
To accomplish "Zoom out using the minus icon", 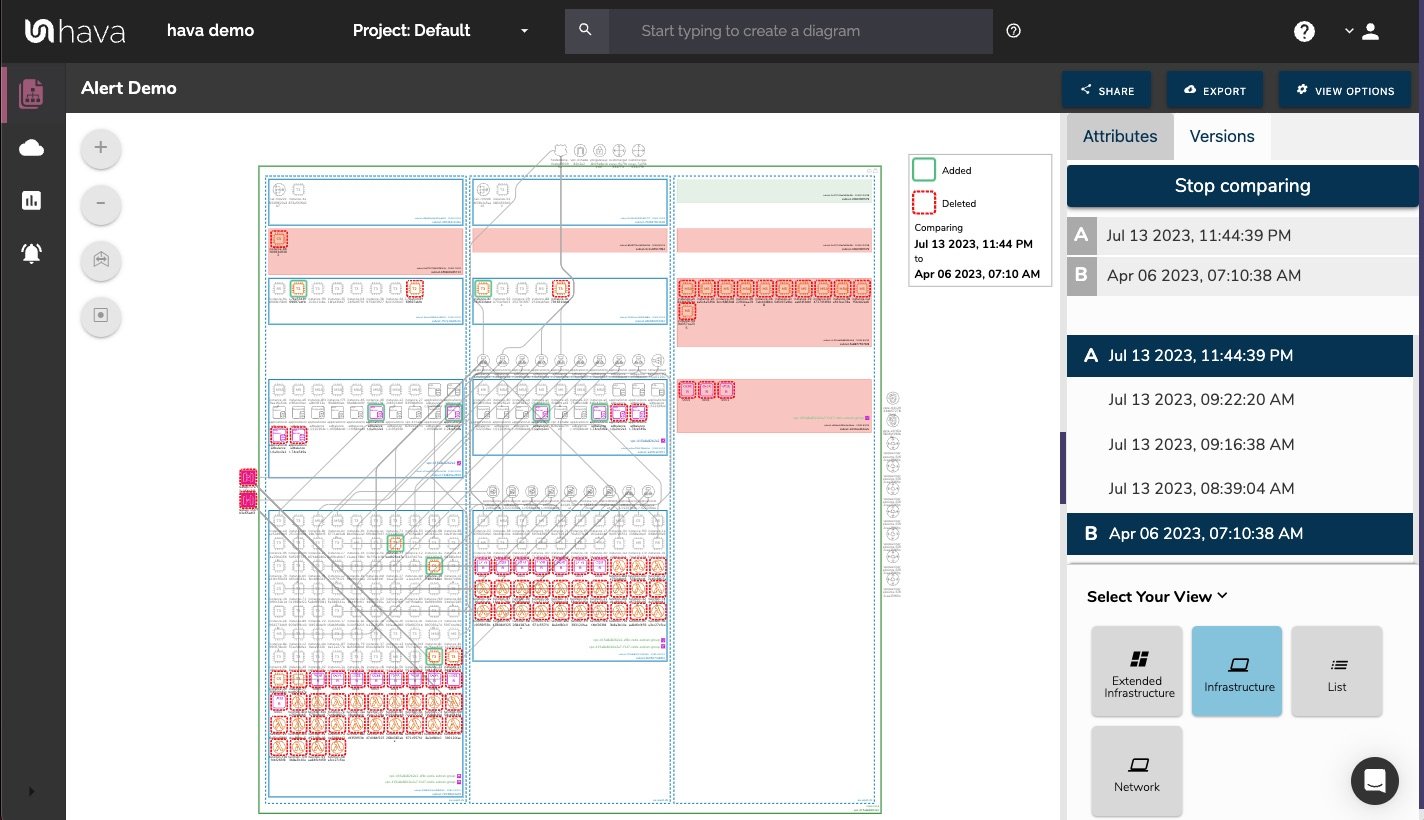I will 100,204.
